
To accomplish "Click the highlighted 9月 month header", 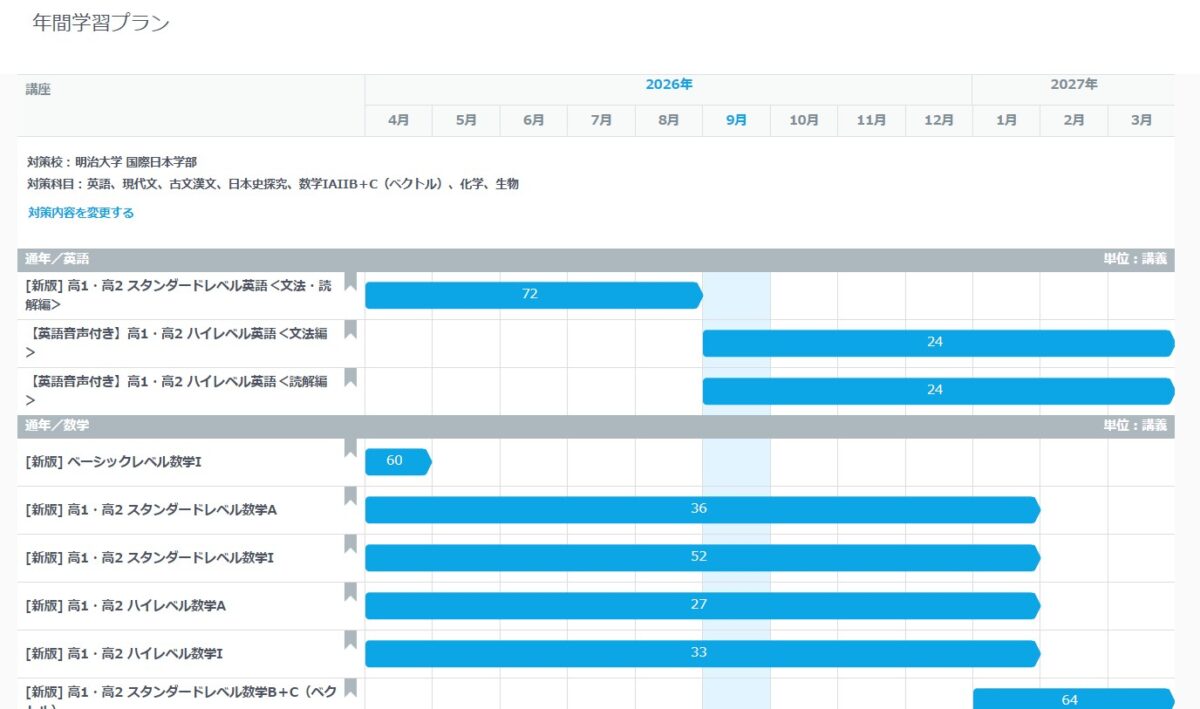I will coord(736,120).
